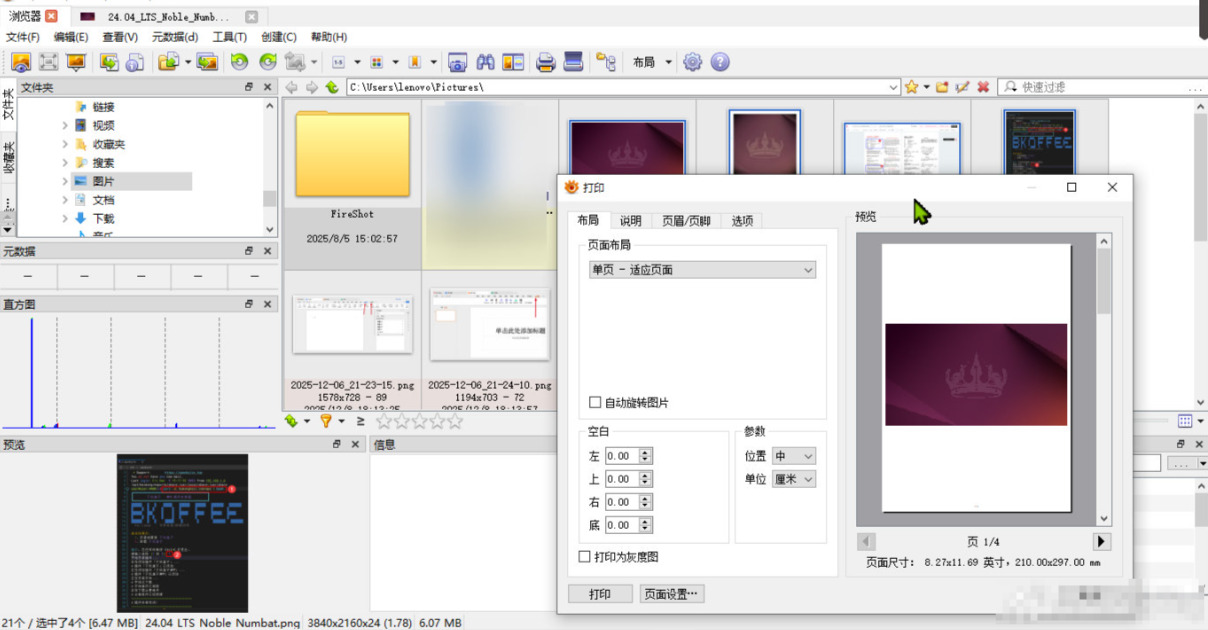The height and width of the screenshot is (630, 1208).
Task: Click the filter funnel icon
Action: [325, 421]
